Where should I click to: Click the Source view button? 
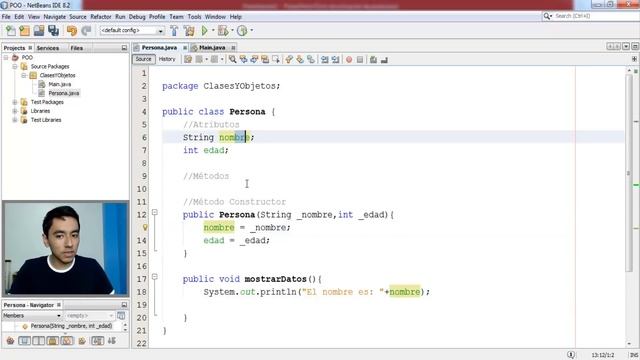[143, 60]
